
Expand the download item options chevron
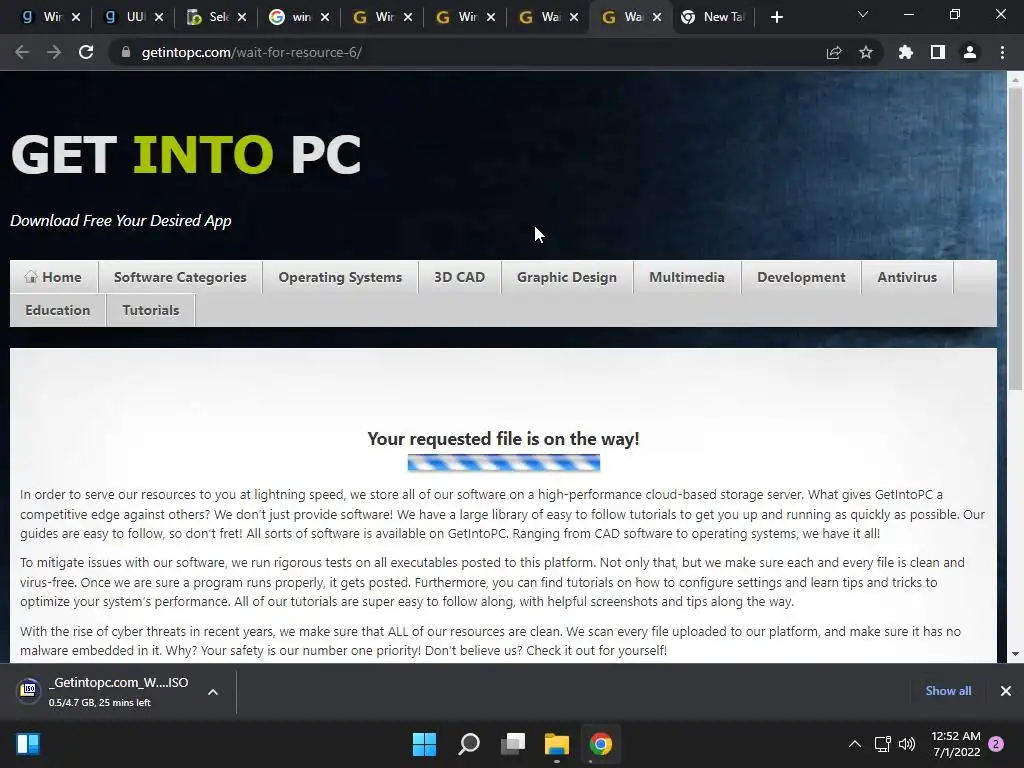coord(213,692)
